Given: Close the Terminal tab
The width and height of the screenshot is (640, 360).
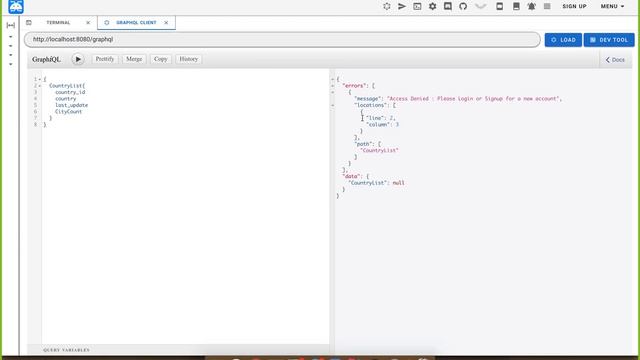Looking at the screenshot, I should point(88,22).
